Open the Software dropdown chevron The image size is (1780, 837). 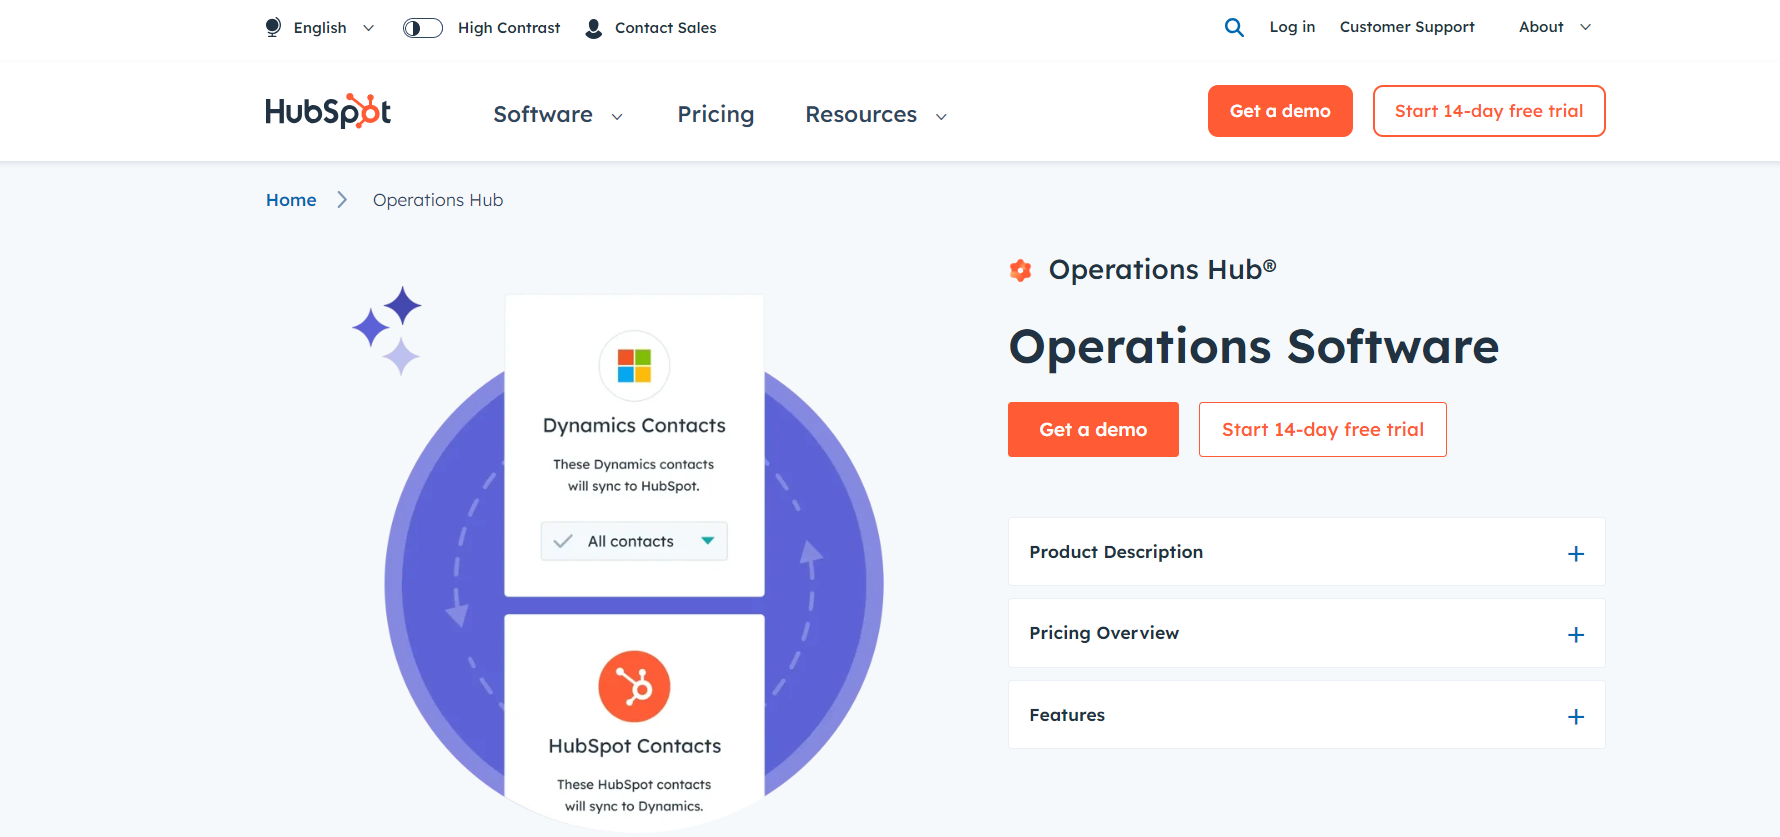pos(617,117)
